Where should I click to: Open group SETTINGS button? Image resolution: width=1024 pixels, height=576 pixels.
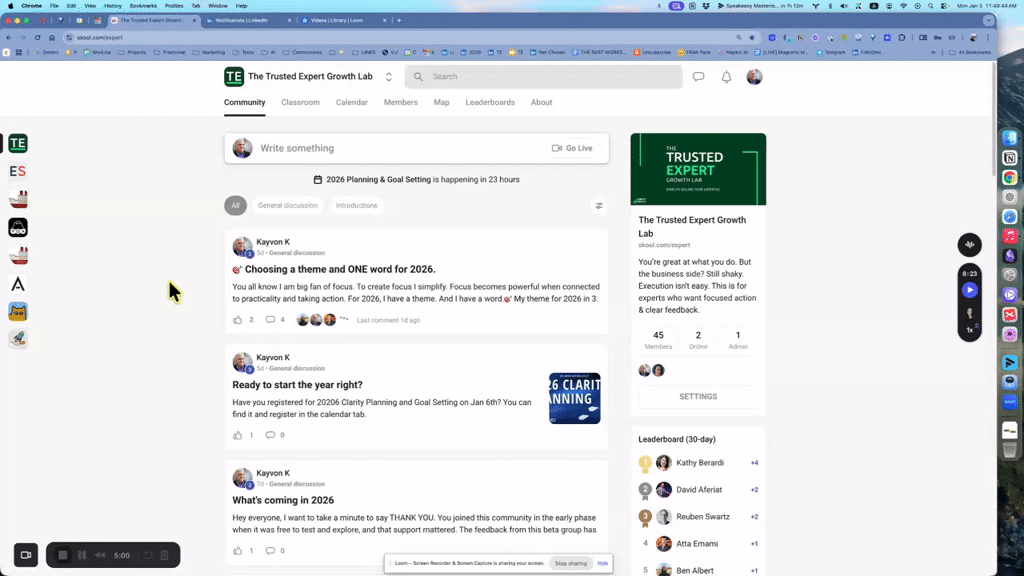(x=698, y=396)
